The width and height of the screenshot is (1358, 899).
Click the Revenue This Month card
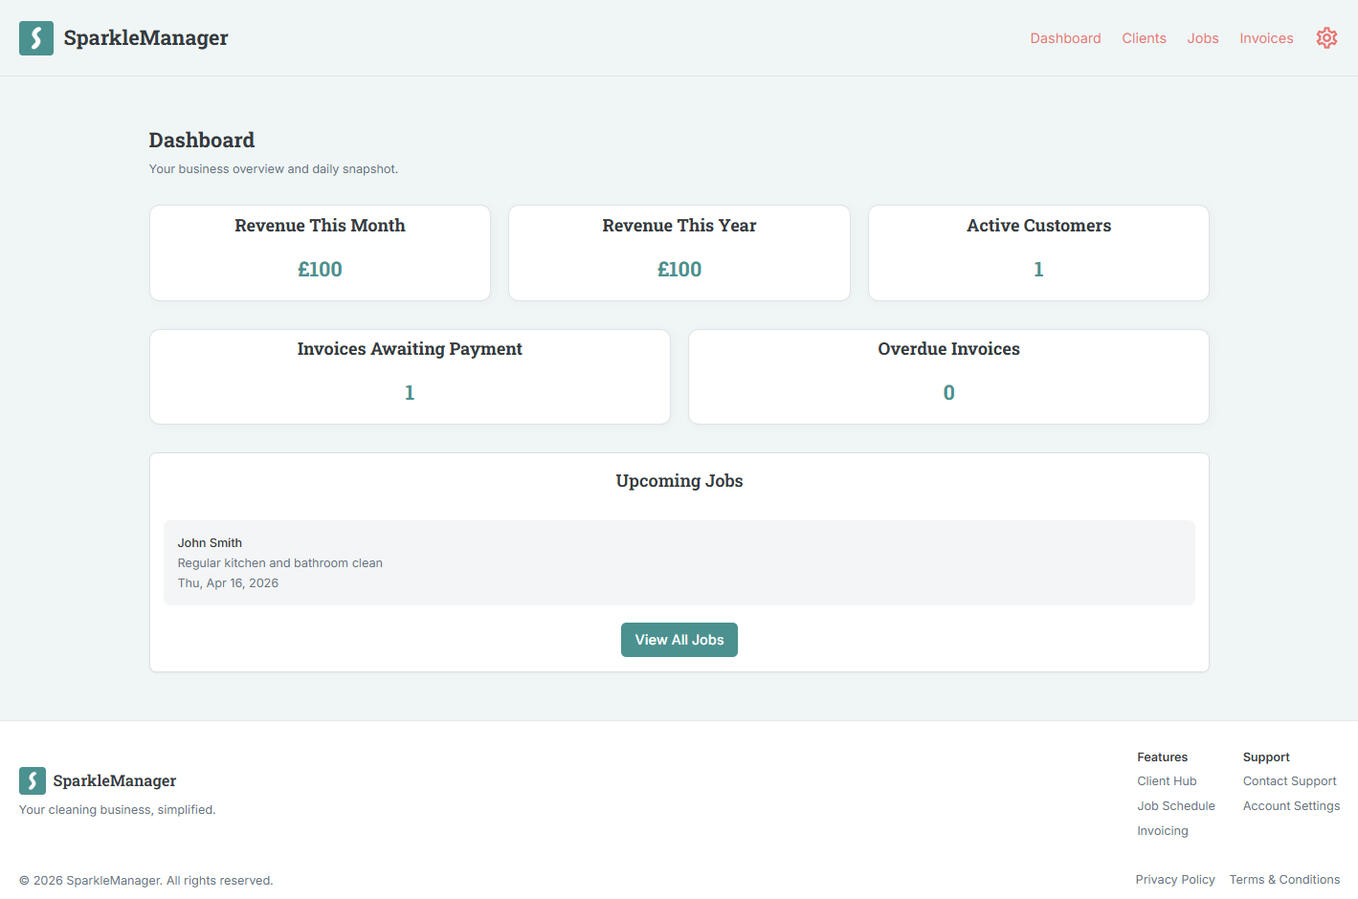320,252
